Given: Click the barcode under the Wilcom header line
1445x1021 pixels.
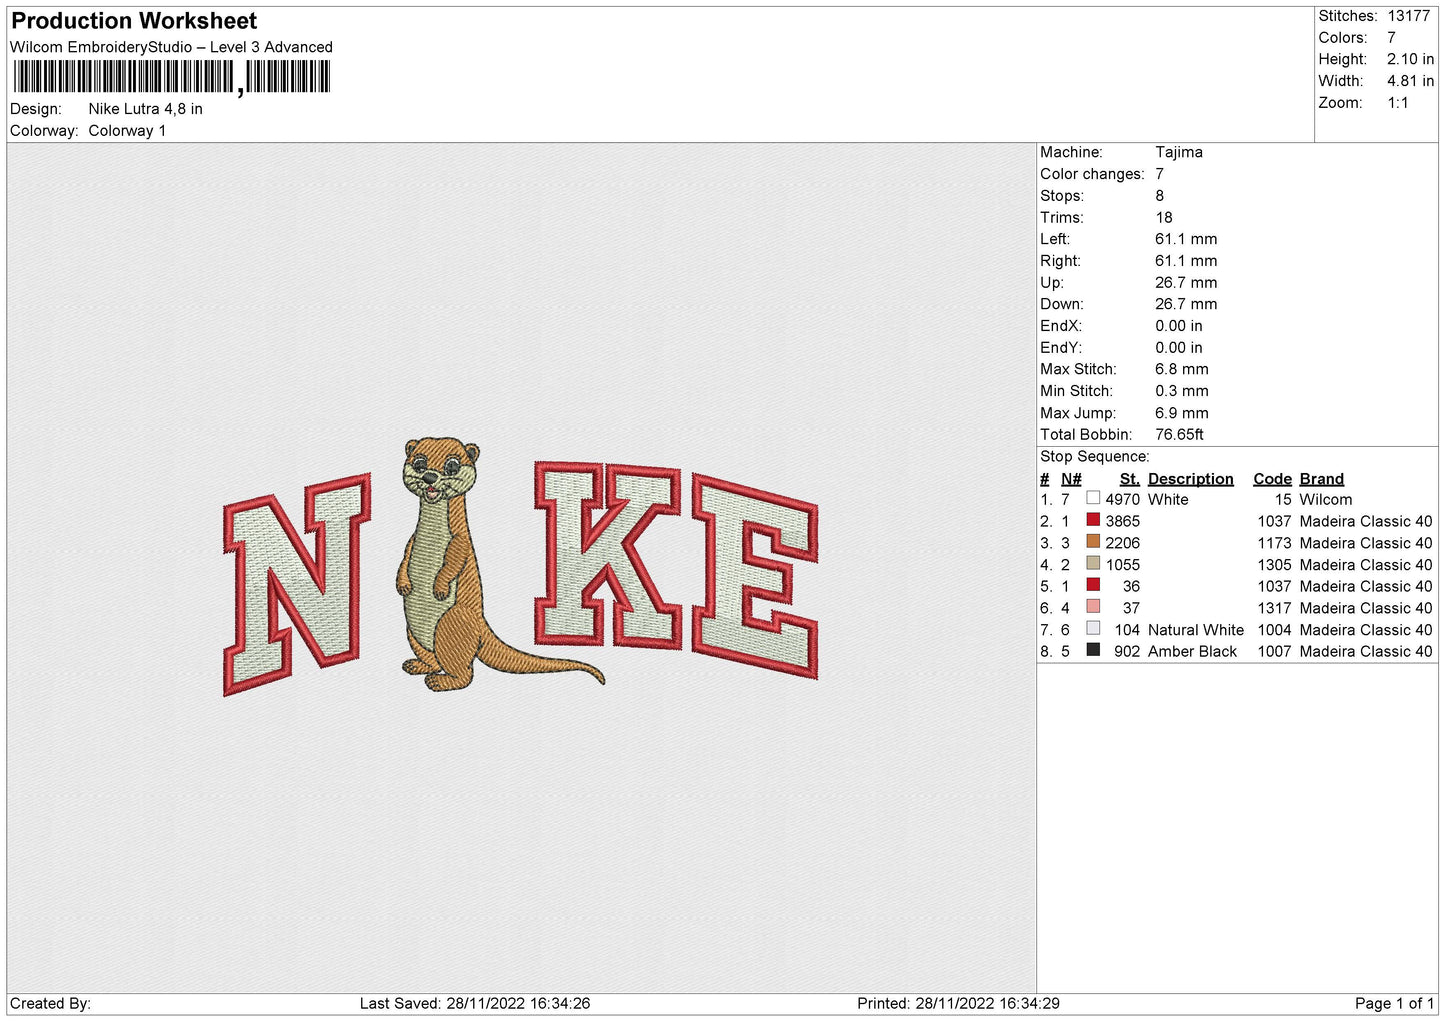Looking at the screenshot, I should (172, 77).
